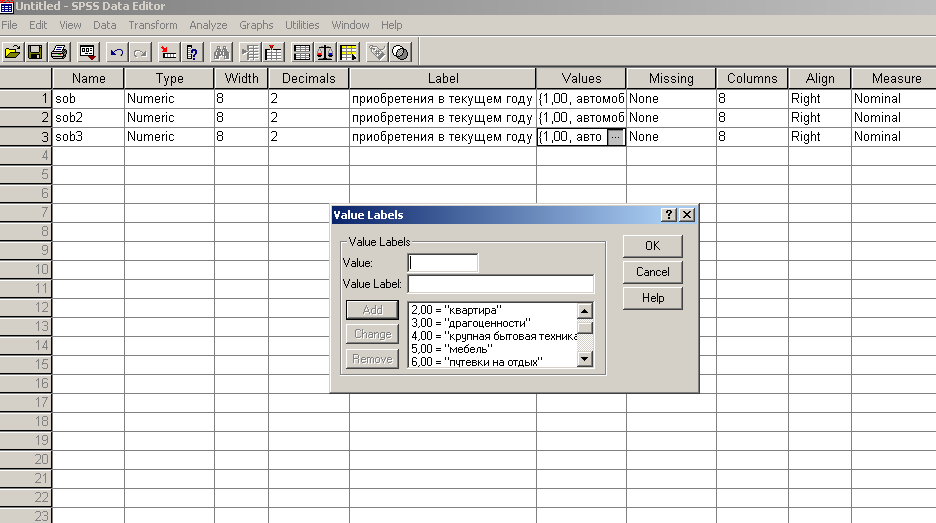
Task: Click the Values cell of sob row
Action: coord(581,99)
